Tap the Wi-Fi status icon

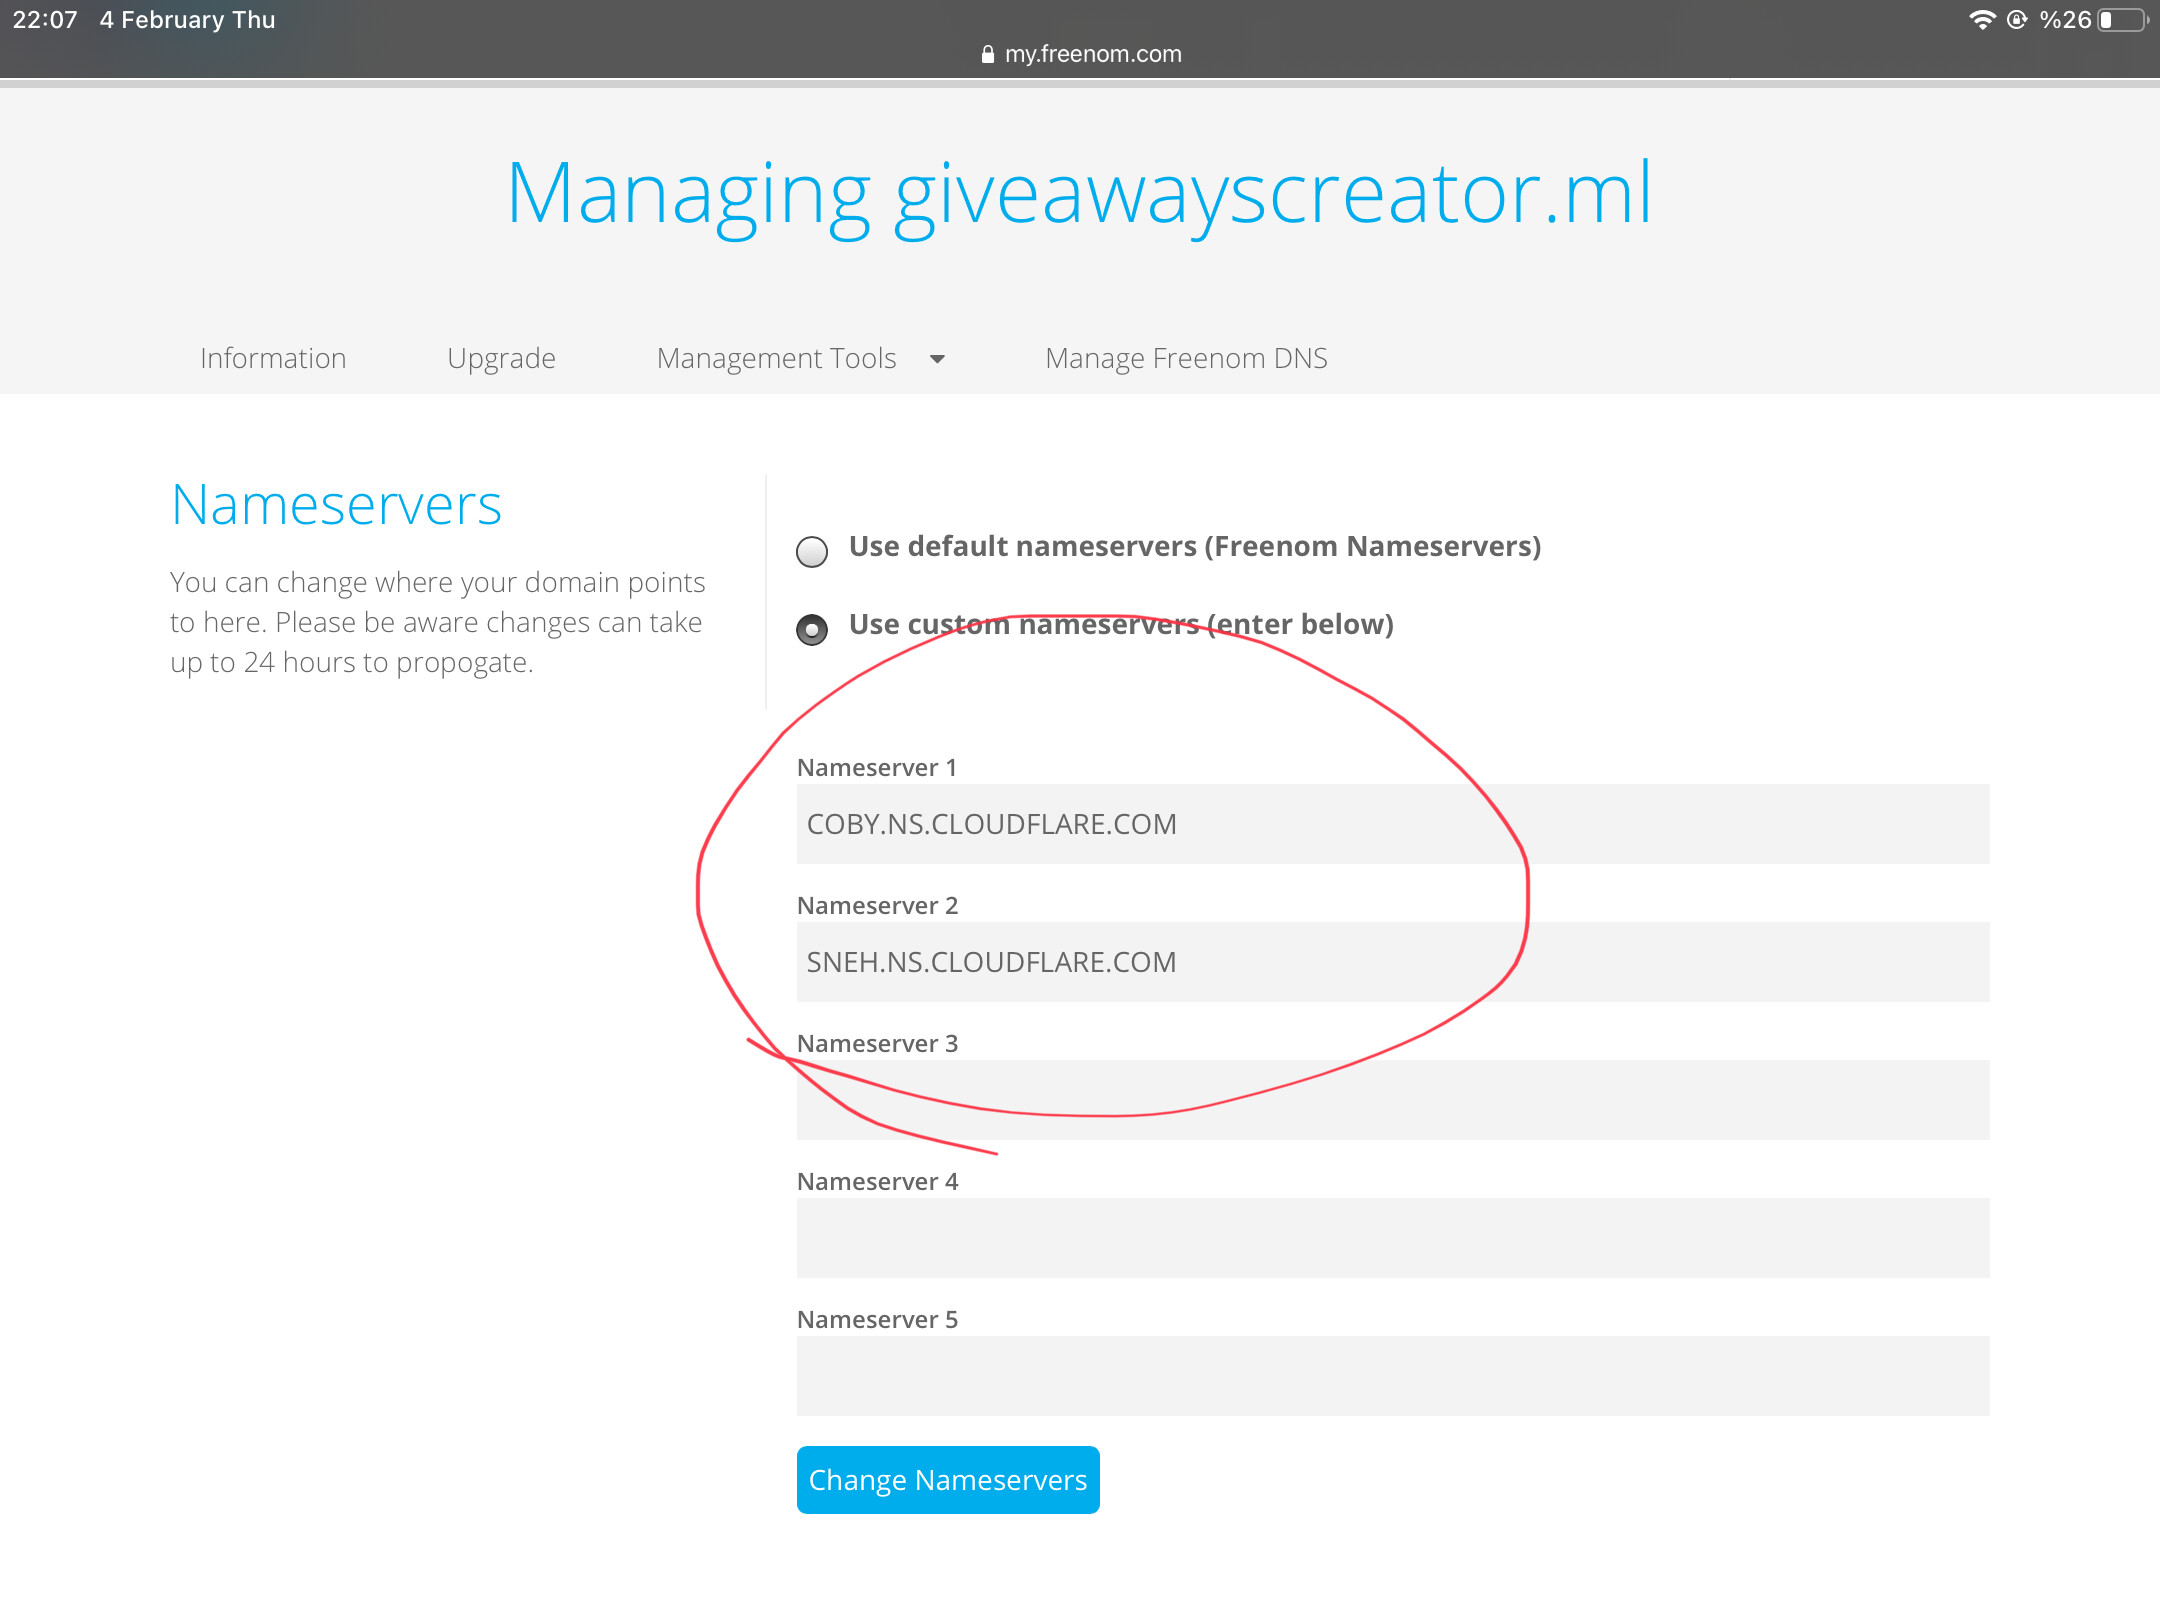click(x=1981, y=20)
